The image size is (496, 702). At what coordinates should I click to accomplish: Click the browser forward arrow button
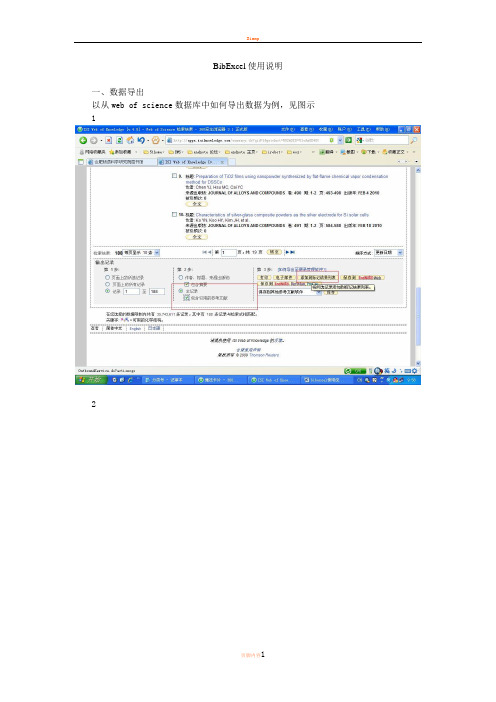click(x=94, y=140)
